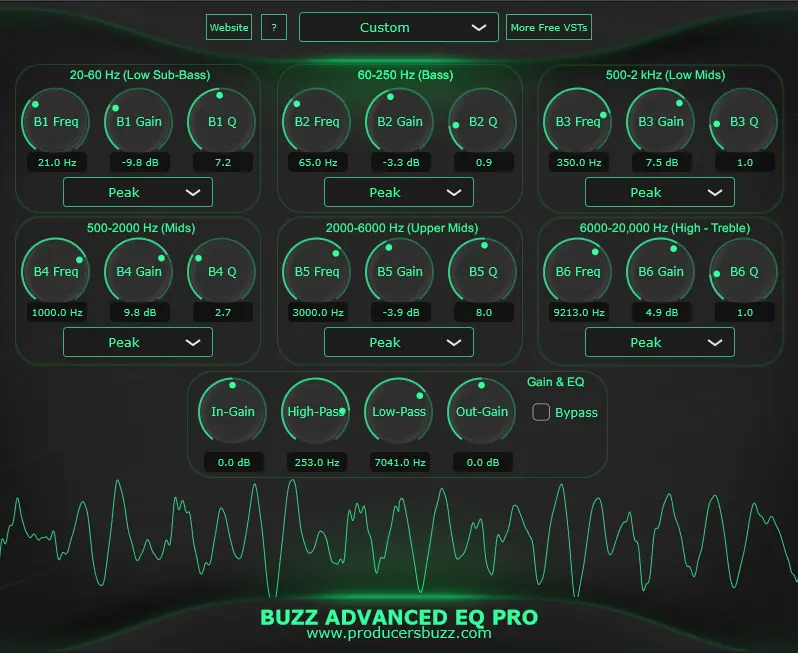Click More Free VSTs button
Screen dimensions: 798x653
tap(549, 27)
